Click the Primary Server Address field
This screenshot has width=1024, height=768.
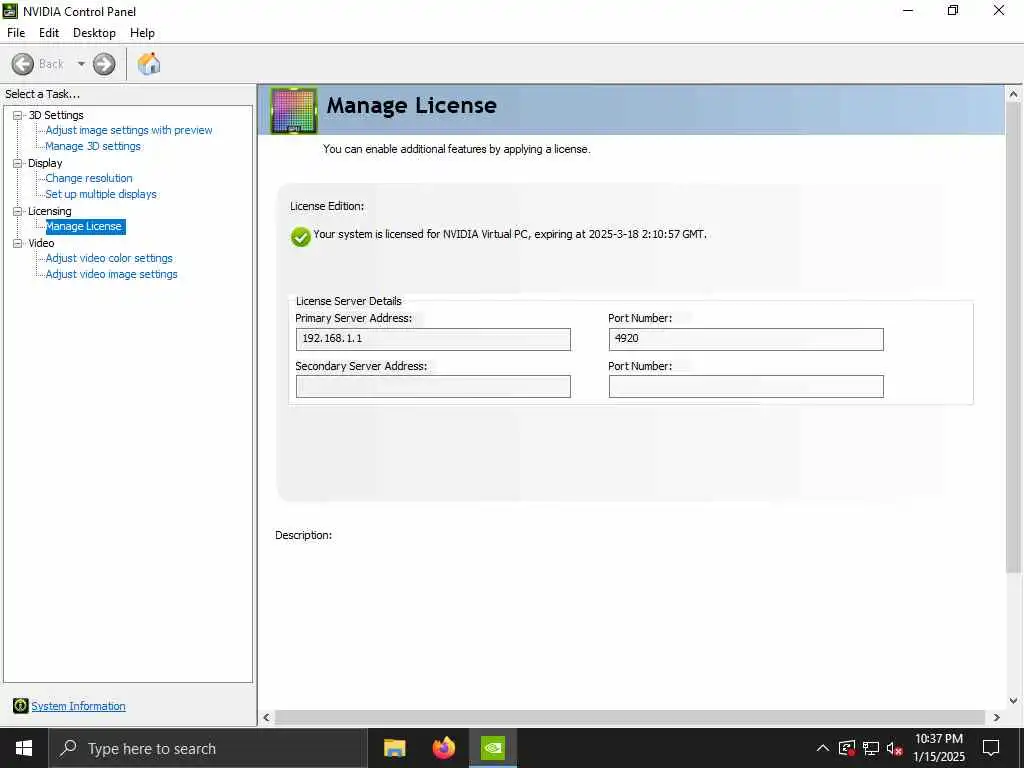point(433,339)
